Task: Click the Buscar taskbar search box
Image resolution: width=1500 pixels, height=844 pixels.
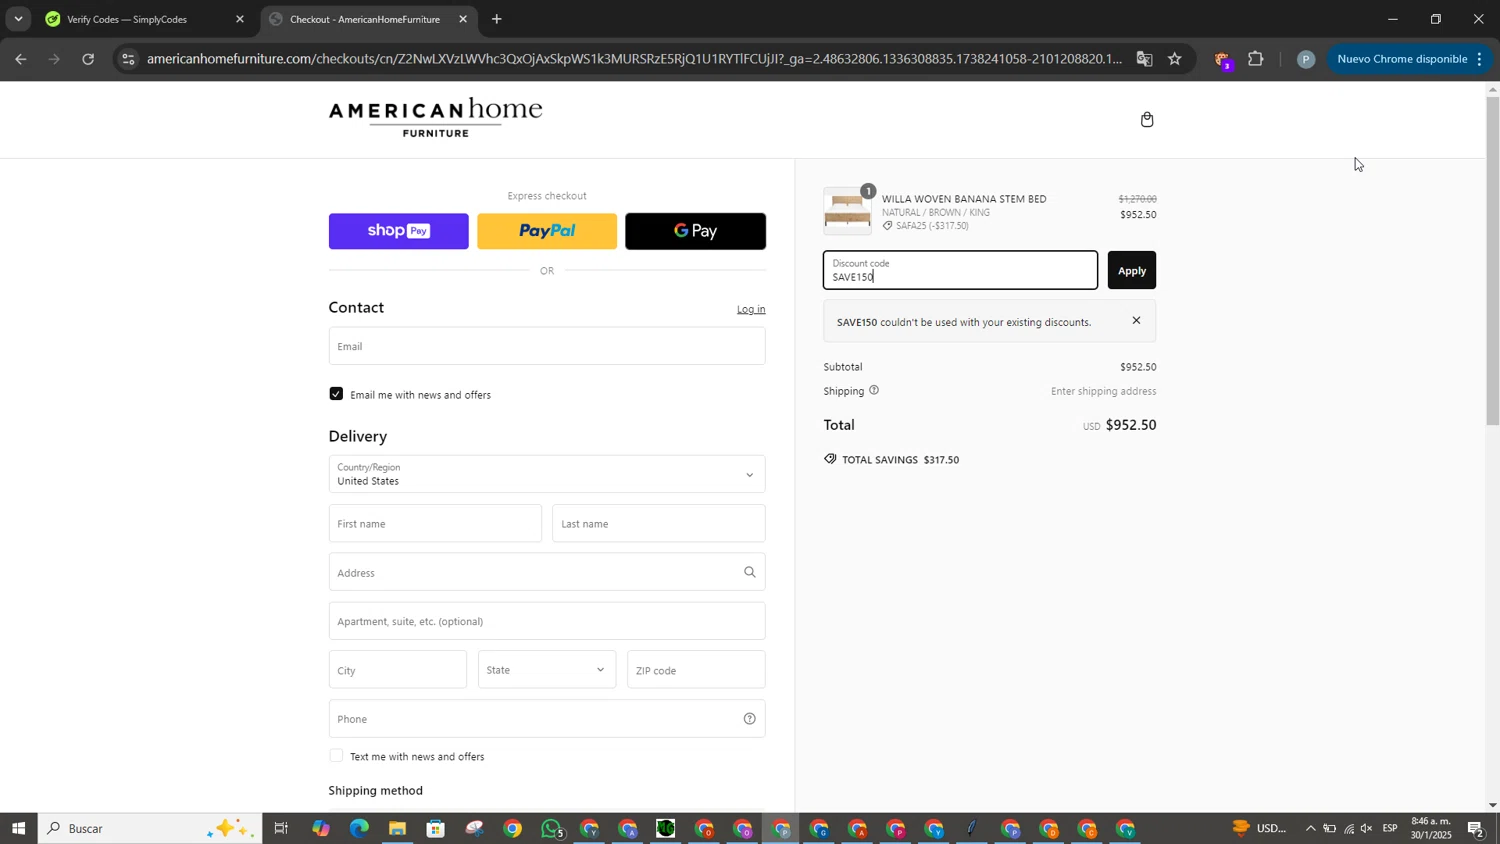Action: [150, 828]
